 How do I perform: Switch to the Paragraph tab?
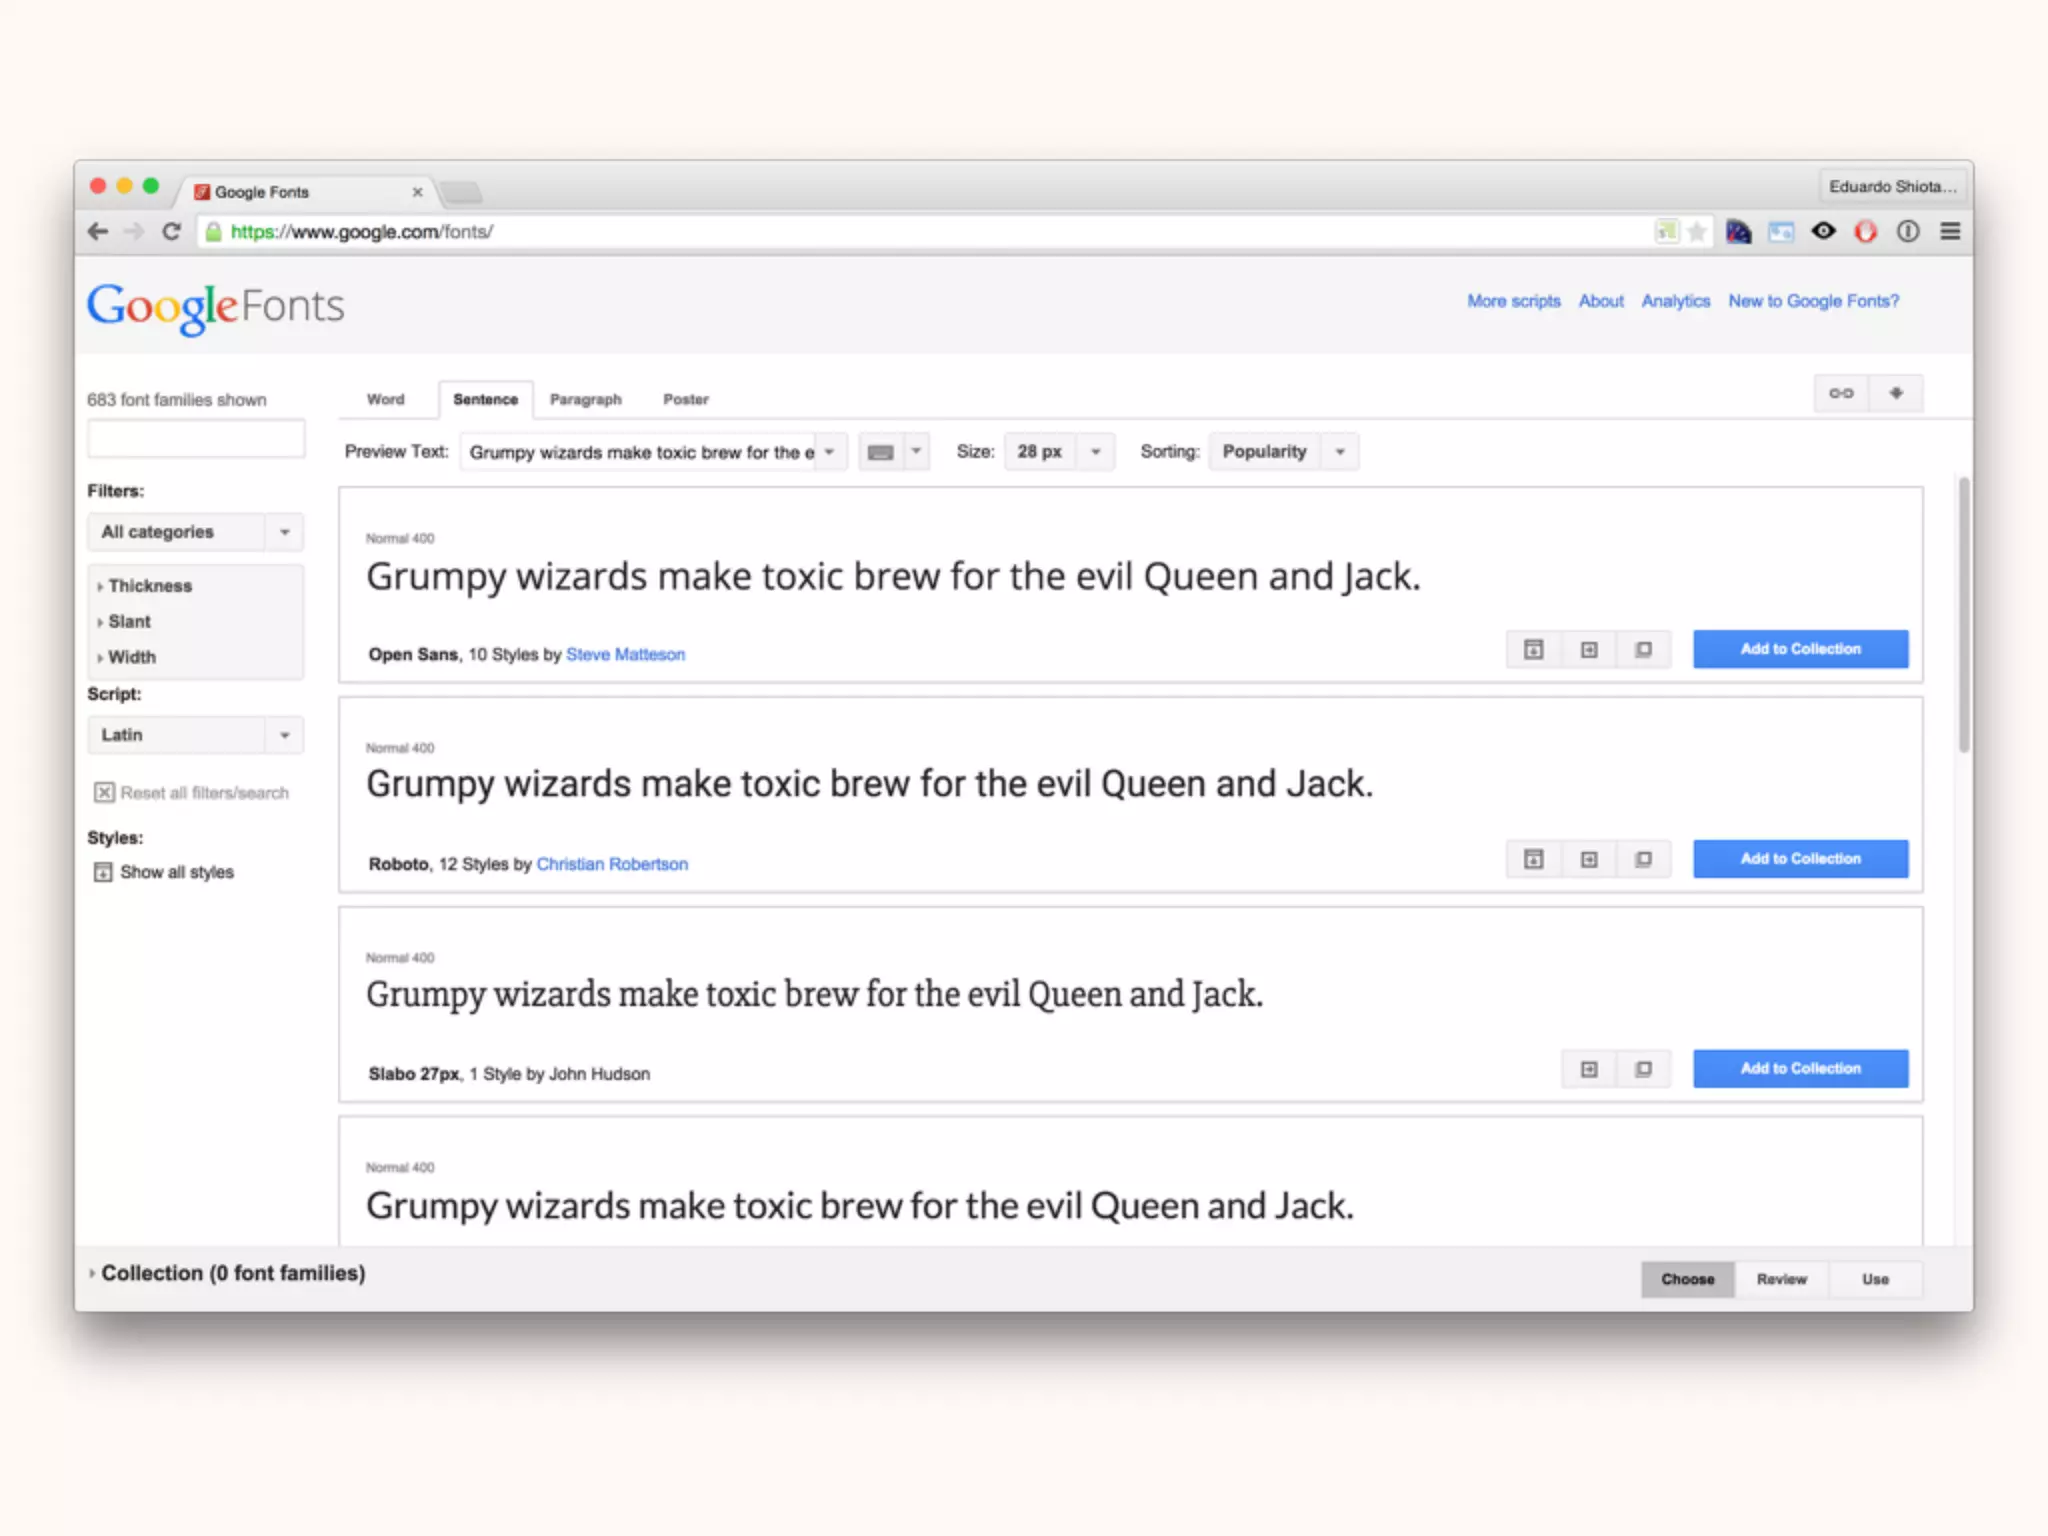pyautogui.click(x=585, y=399)
